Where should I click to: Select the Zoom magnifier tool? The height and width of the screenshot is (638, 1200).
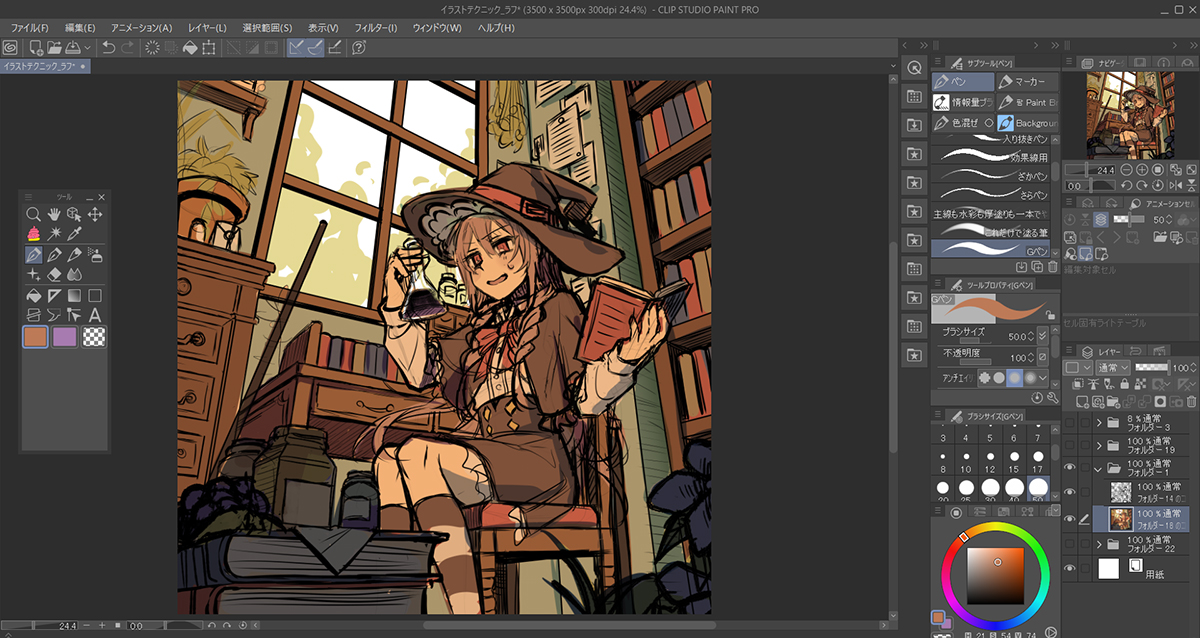click(33, 214)
